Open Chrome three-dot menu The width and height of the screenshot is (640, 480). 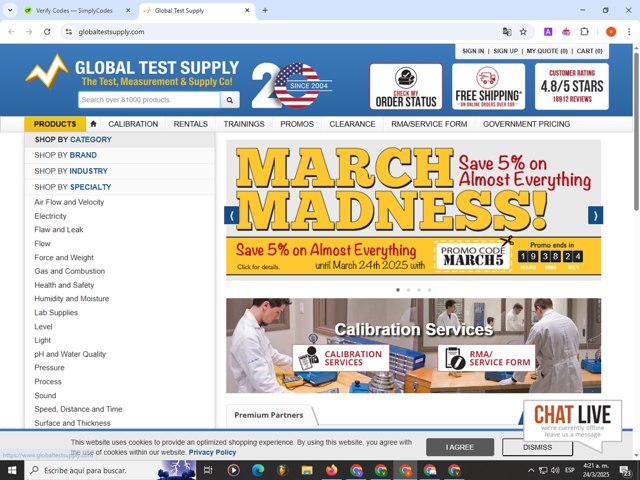coord(629,31)
